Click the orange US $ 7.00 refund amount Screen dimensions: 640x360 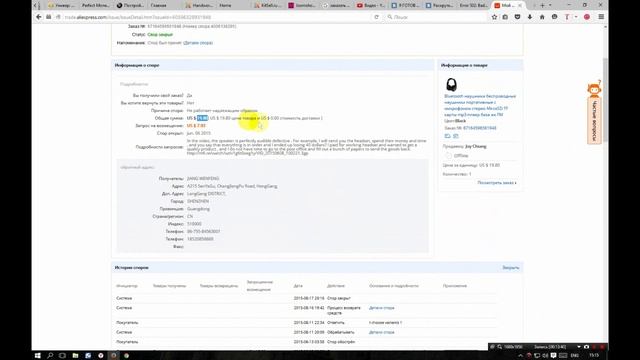click(x=196, y=126)
